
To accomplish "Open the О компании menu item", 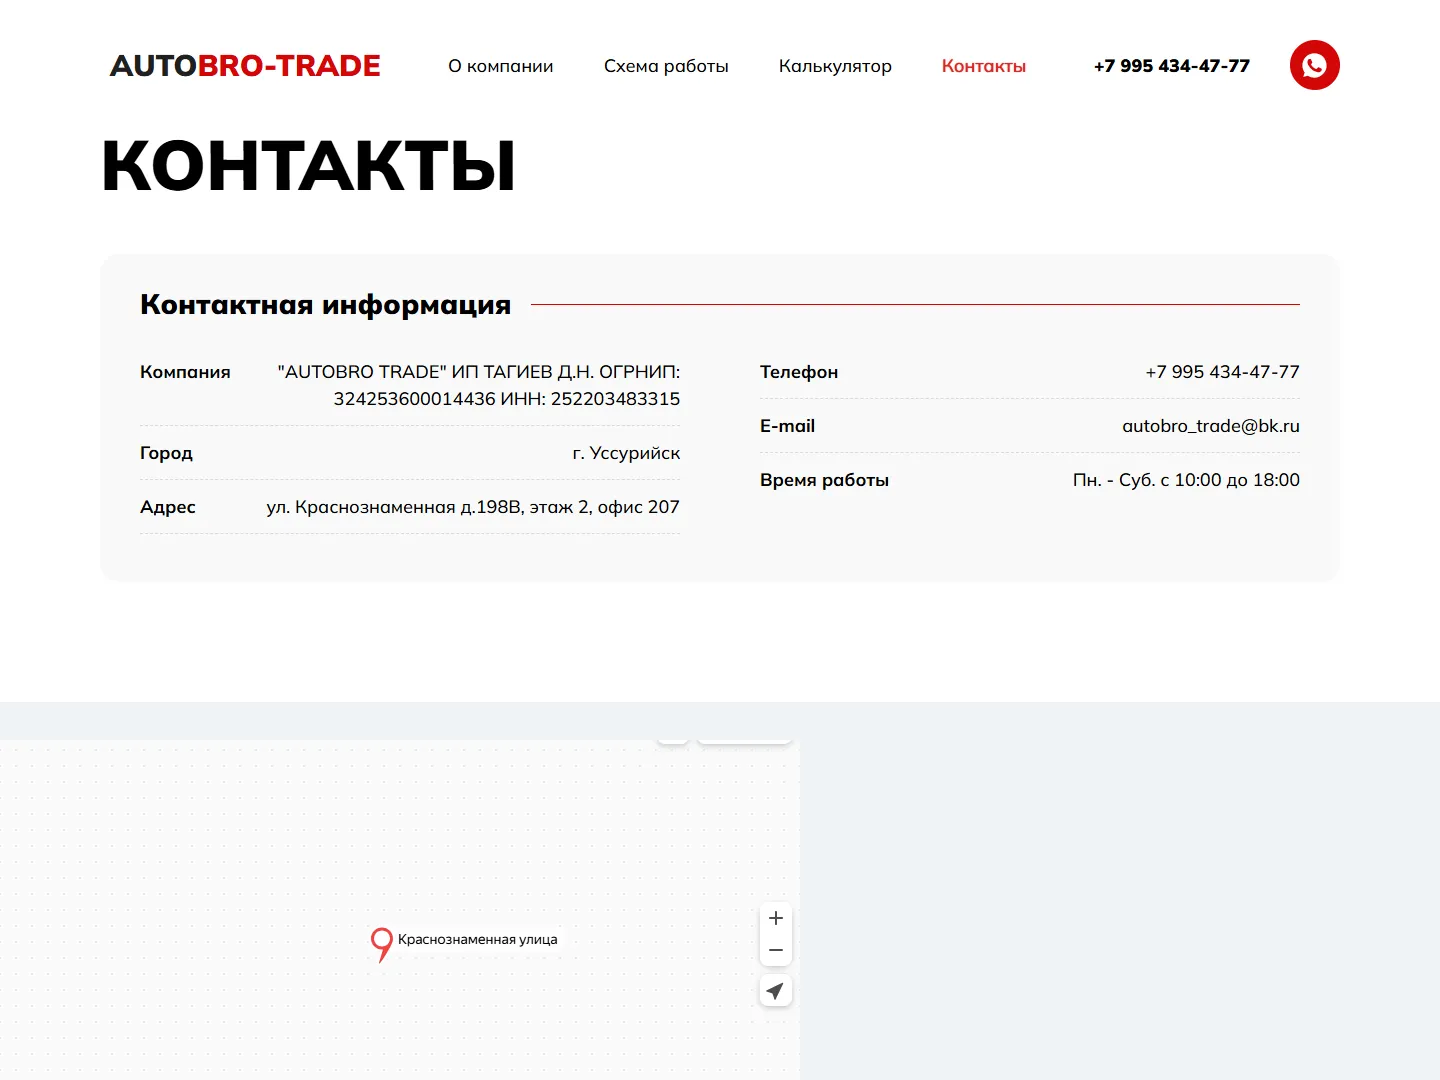I will [x=501, y=66].
